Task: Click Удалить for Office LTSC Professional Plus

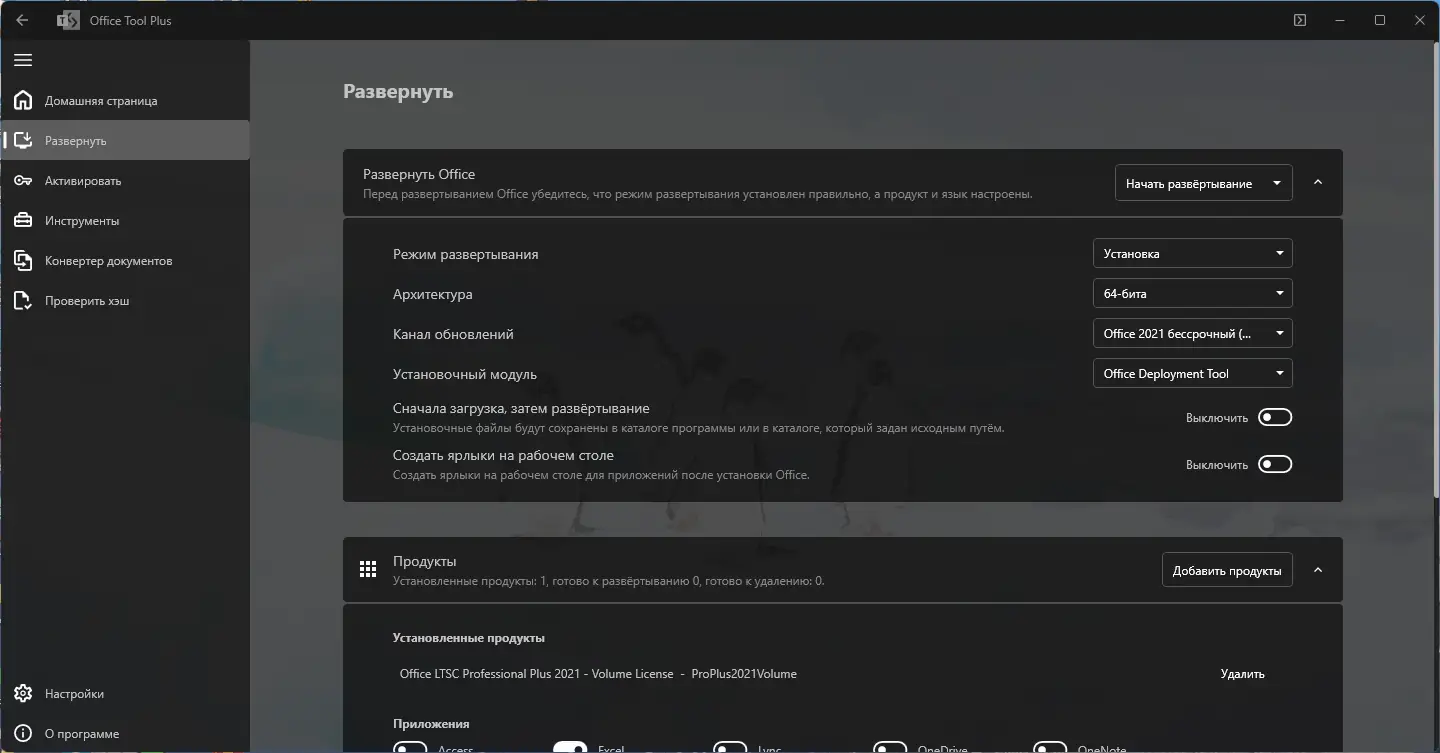Action: pyautogui.click(x=1243, y=674)
